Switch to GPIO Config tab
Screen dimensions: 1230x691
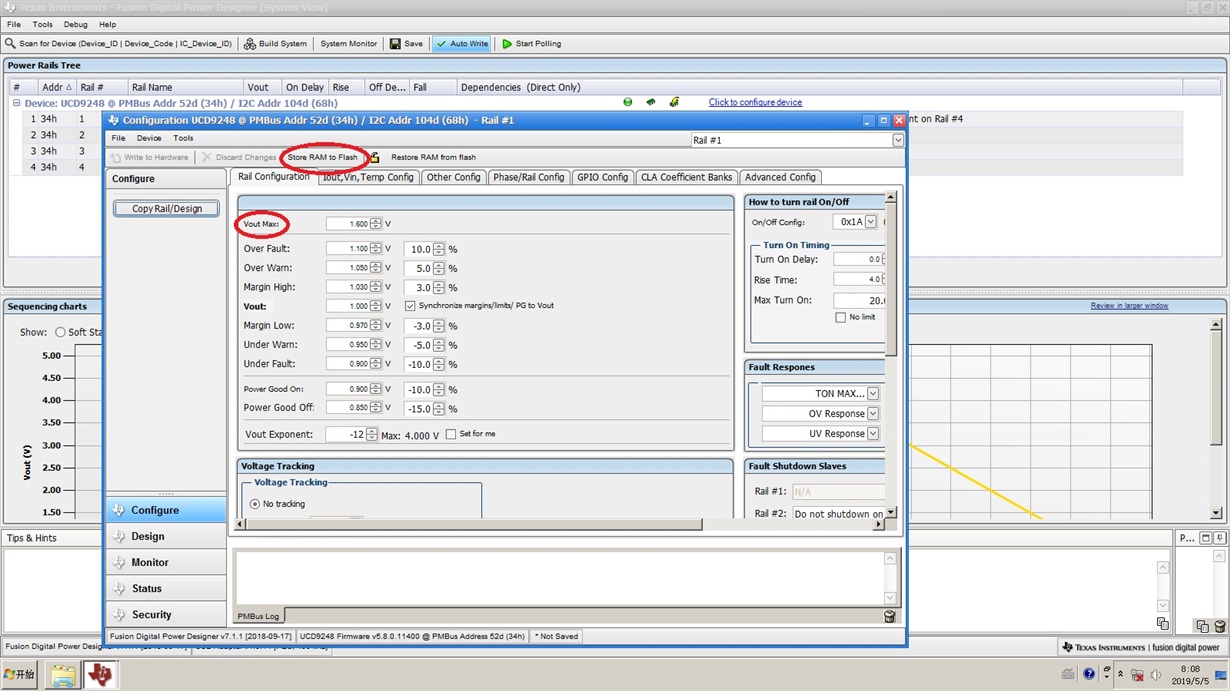pyautogui.click(x=602, y=177)
